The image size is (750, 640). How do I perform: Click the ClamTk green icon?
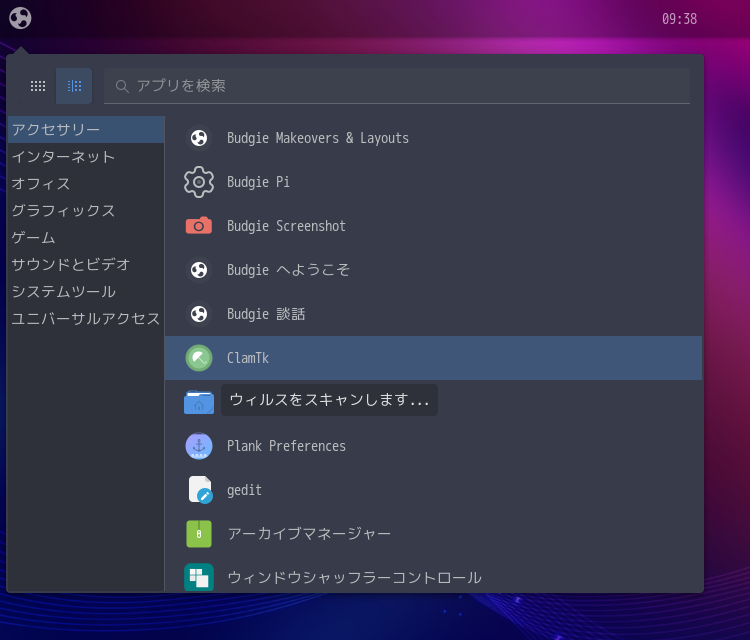(199, 358)
